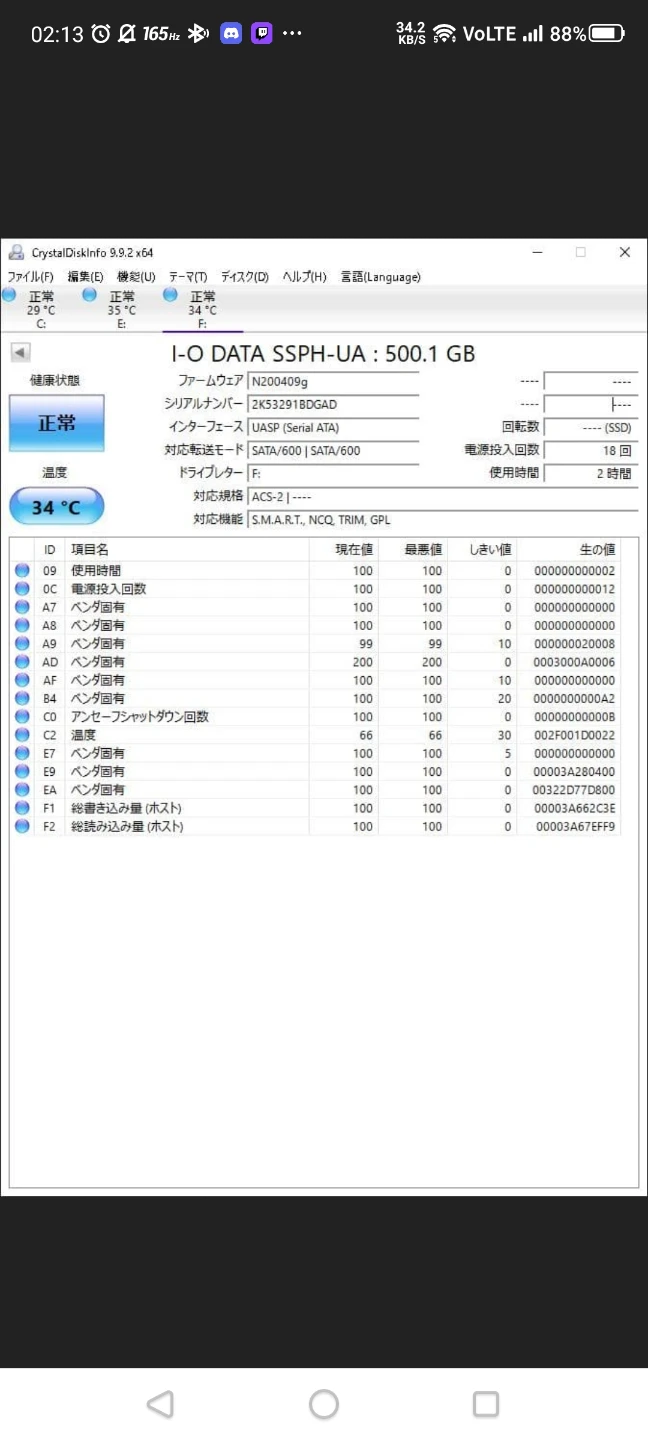Click the status icon of row F1
Image resolution: width=648 pixels, height=1440 pixels.
[22, 808]
